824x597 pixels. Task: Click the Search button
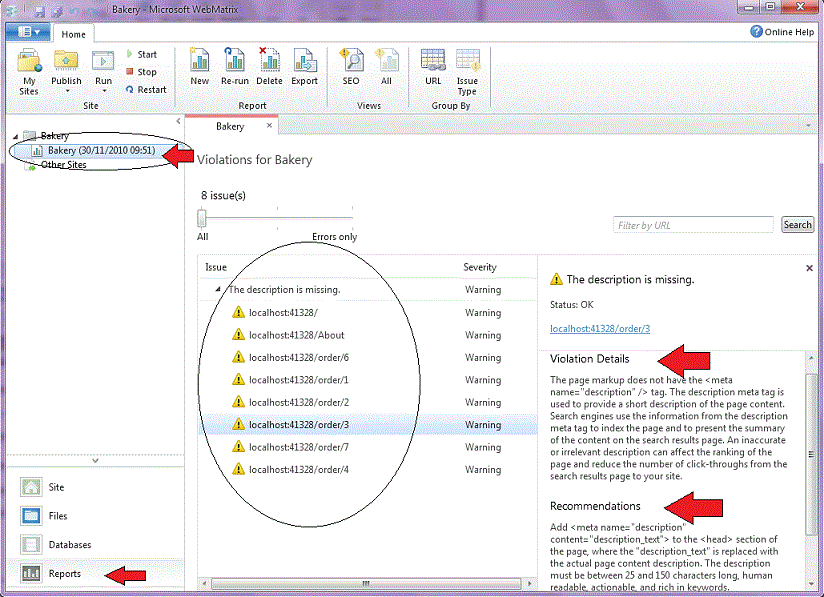pos(797,224)
